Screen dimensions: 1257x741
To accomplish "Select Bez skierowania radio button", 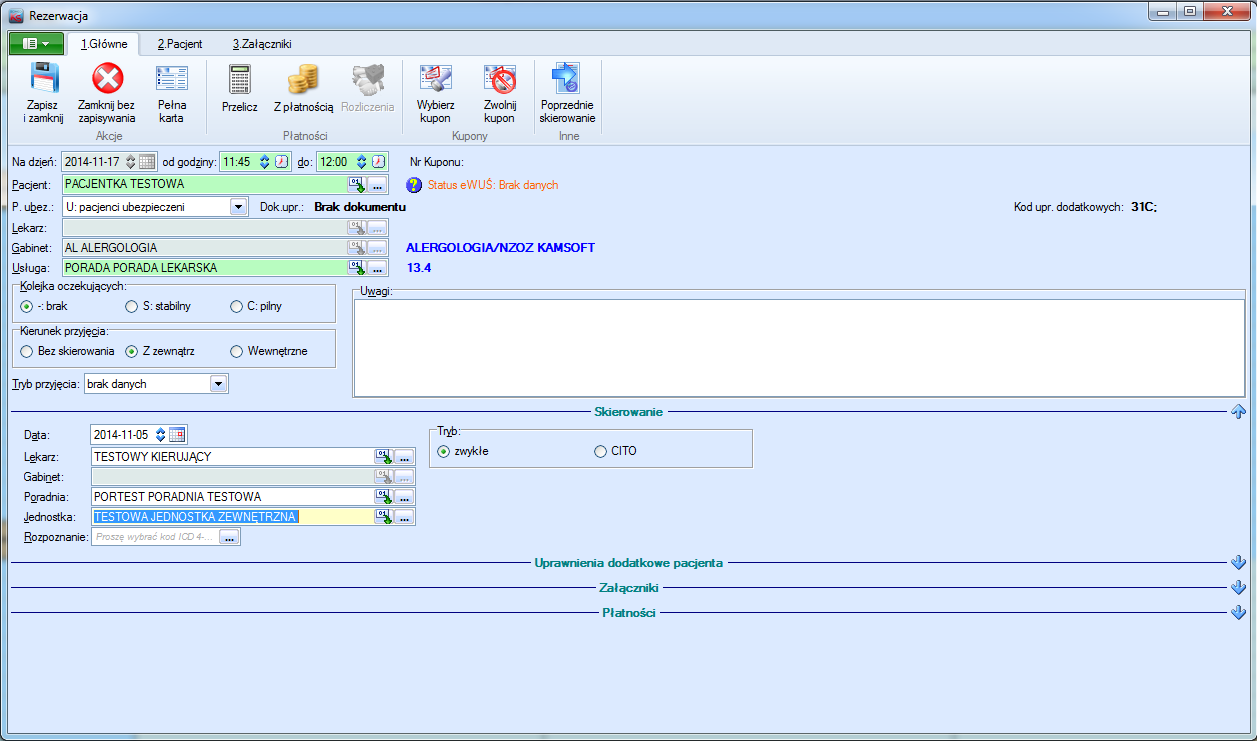I will point(27,352).
